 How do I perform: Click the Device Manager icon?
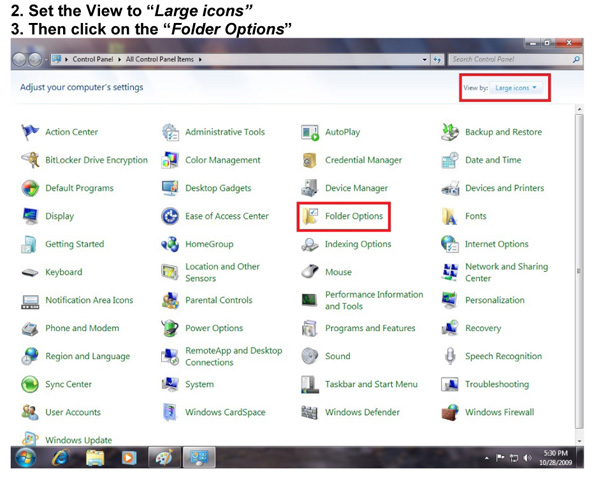(310, 188)
